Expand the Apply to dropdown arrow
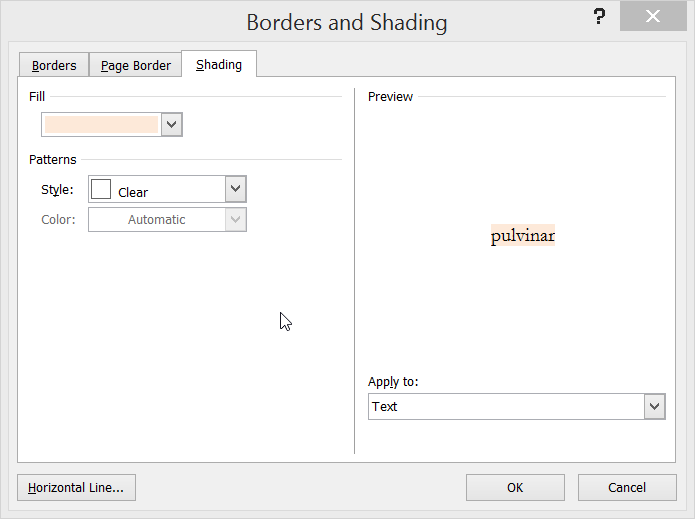The height and width of the screenshot is (519, 695). click(655, 406)
